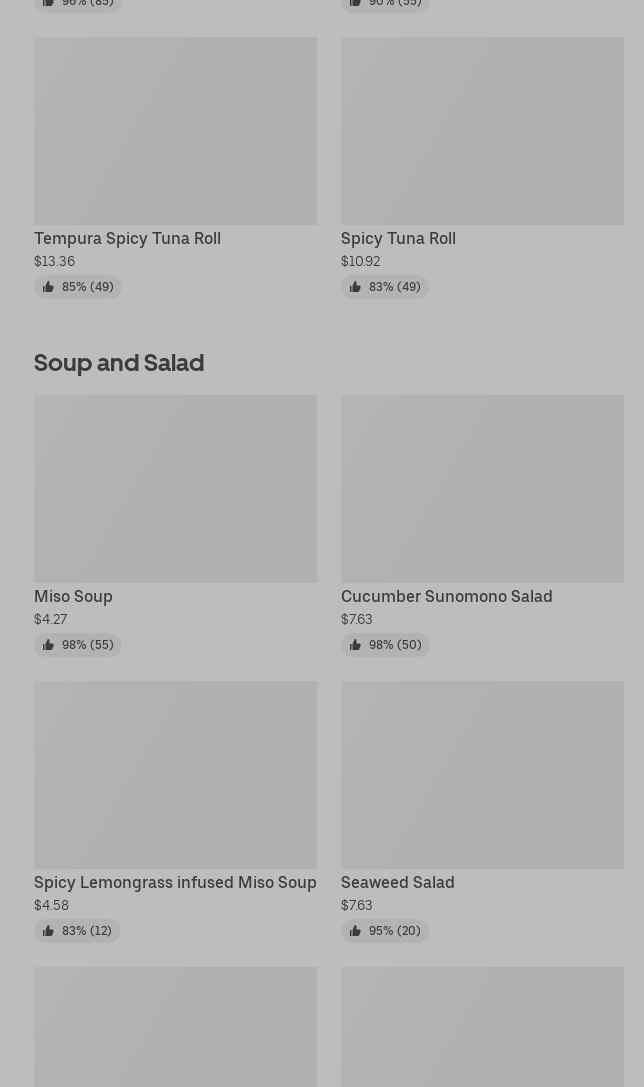Click the Seaweed Salad name

coord(397,883)
